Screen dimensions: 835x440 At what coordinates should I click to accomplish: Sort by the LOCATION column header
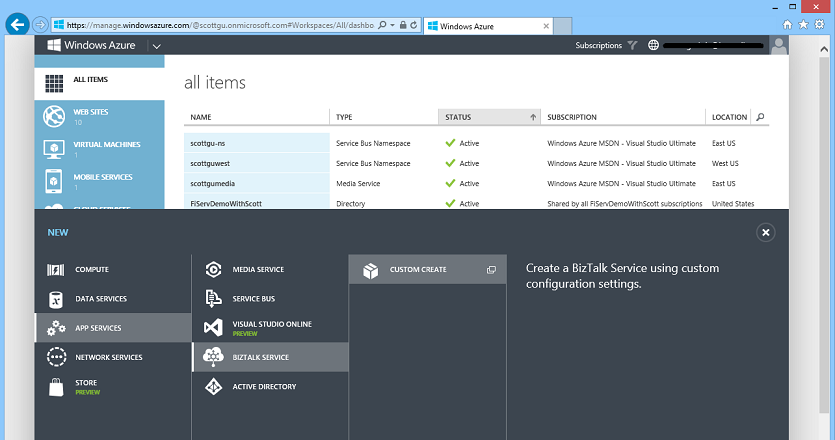[729, 117]
